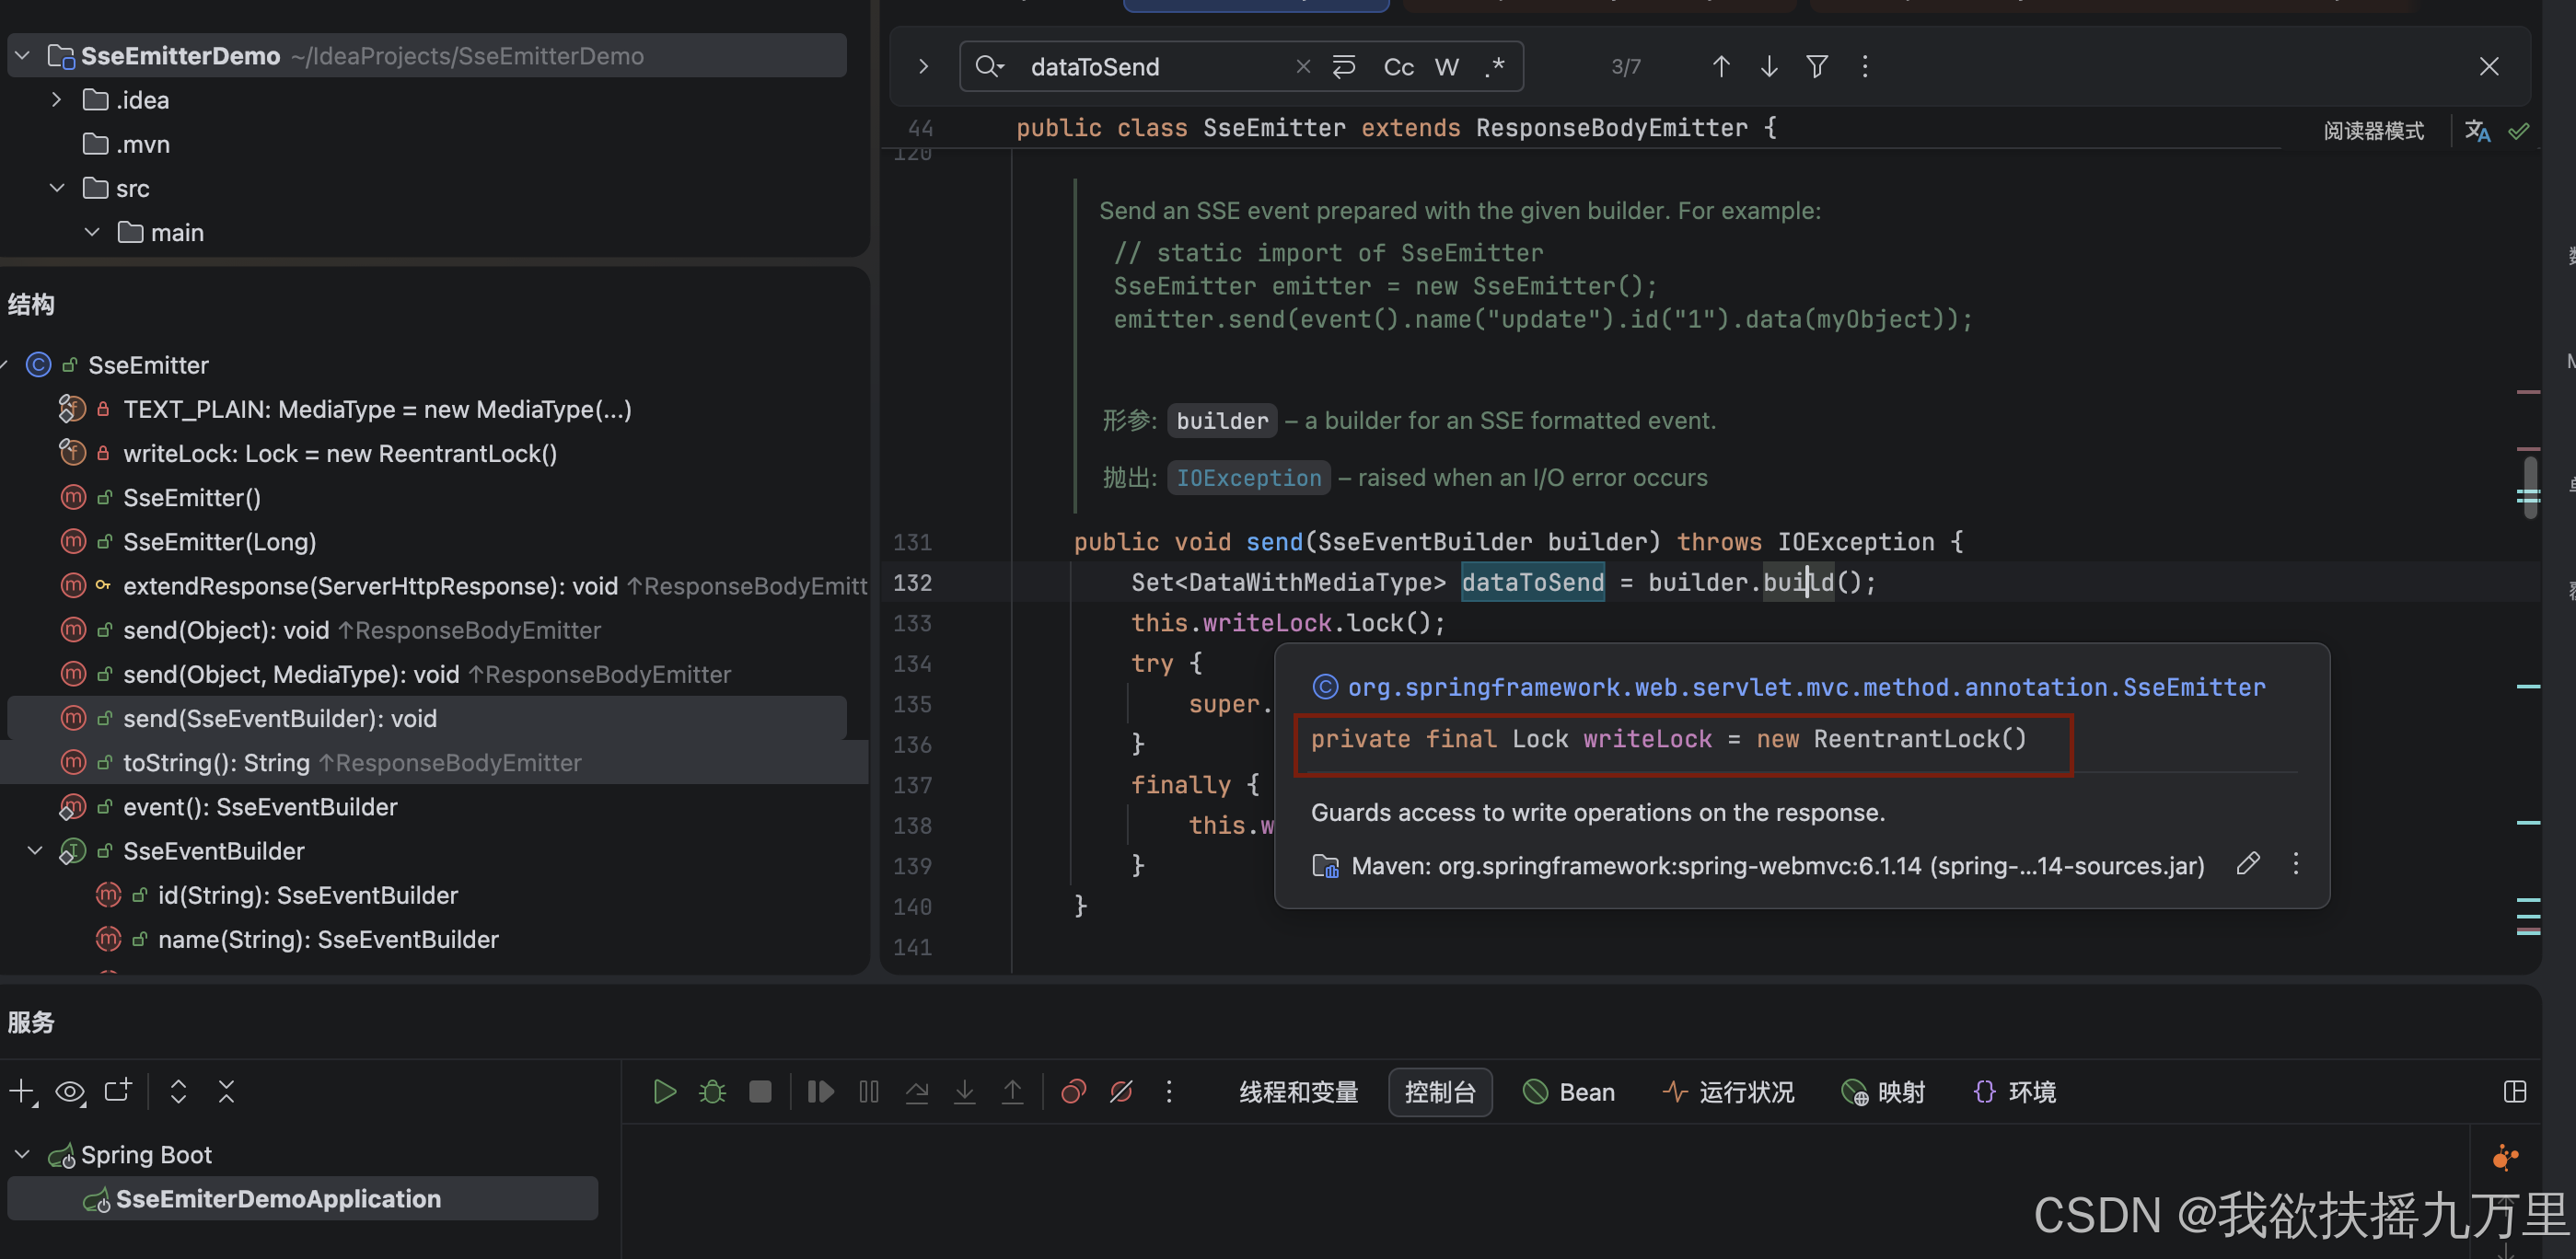
Task: Open the Bean tab
Action: point(1568,1091)
